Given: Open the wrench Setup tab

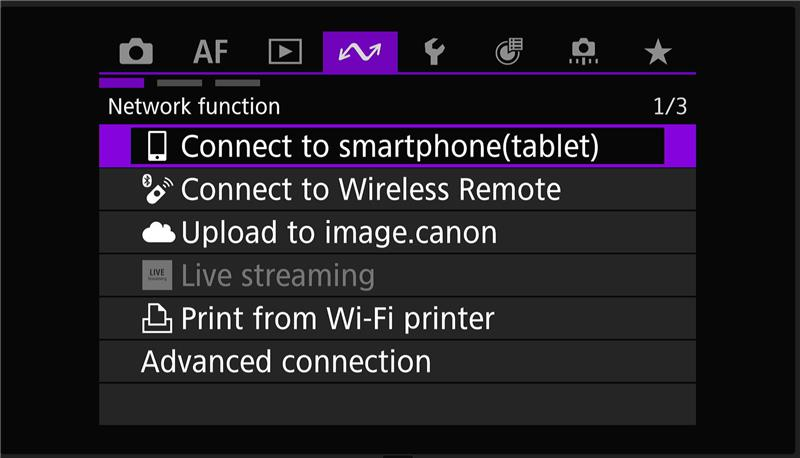Looking at the screenshot, I should click(434, 52).
